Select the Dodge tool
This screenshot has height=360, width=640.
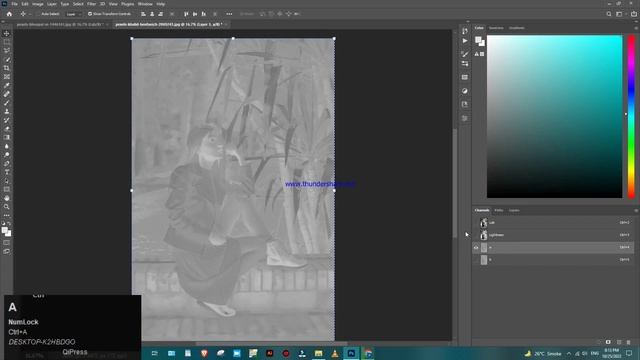click(7, 155)
